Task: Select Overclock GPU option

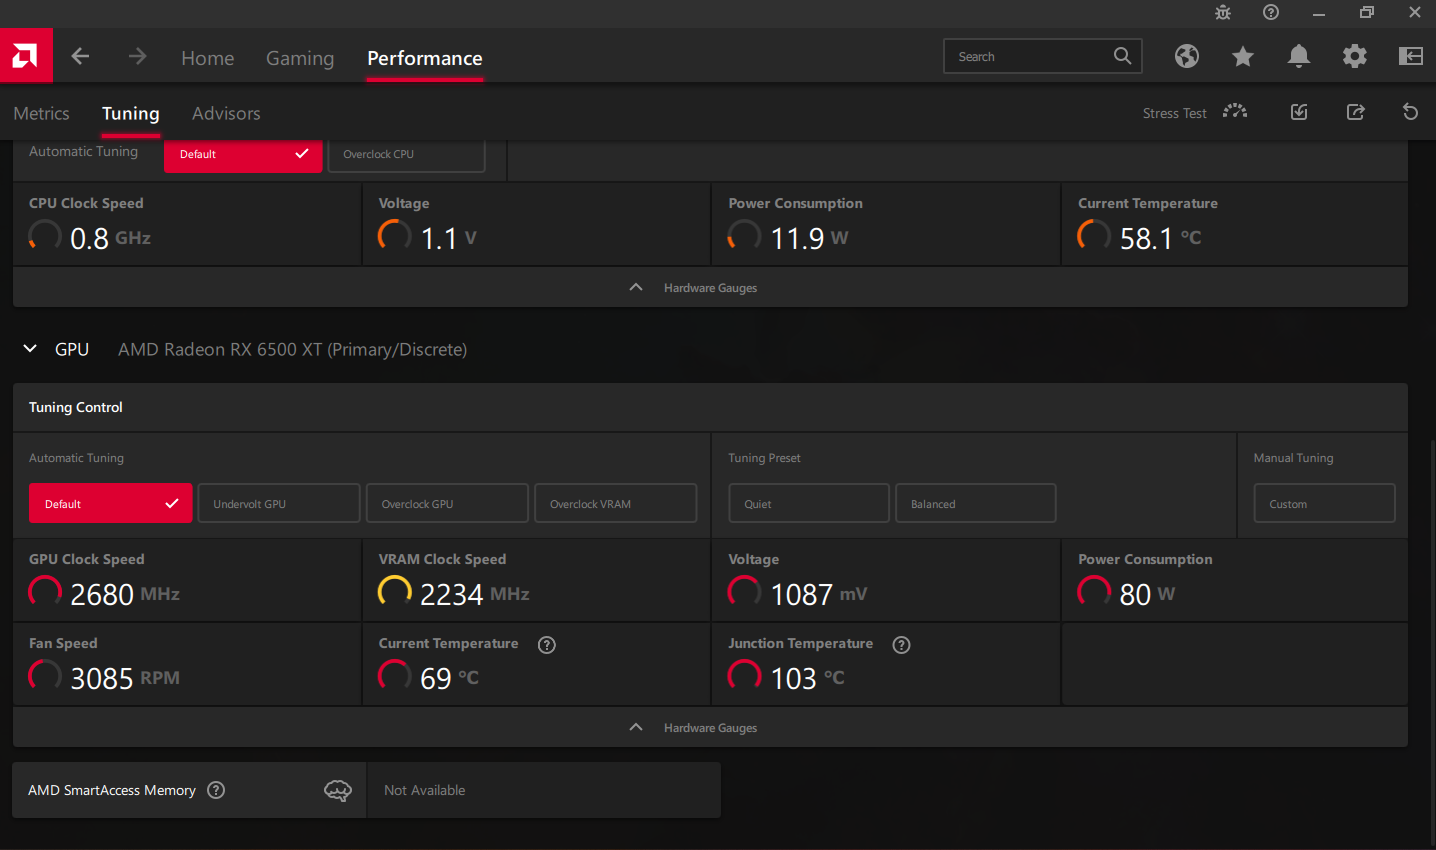Action: tap(447, 503)
